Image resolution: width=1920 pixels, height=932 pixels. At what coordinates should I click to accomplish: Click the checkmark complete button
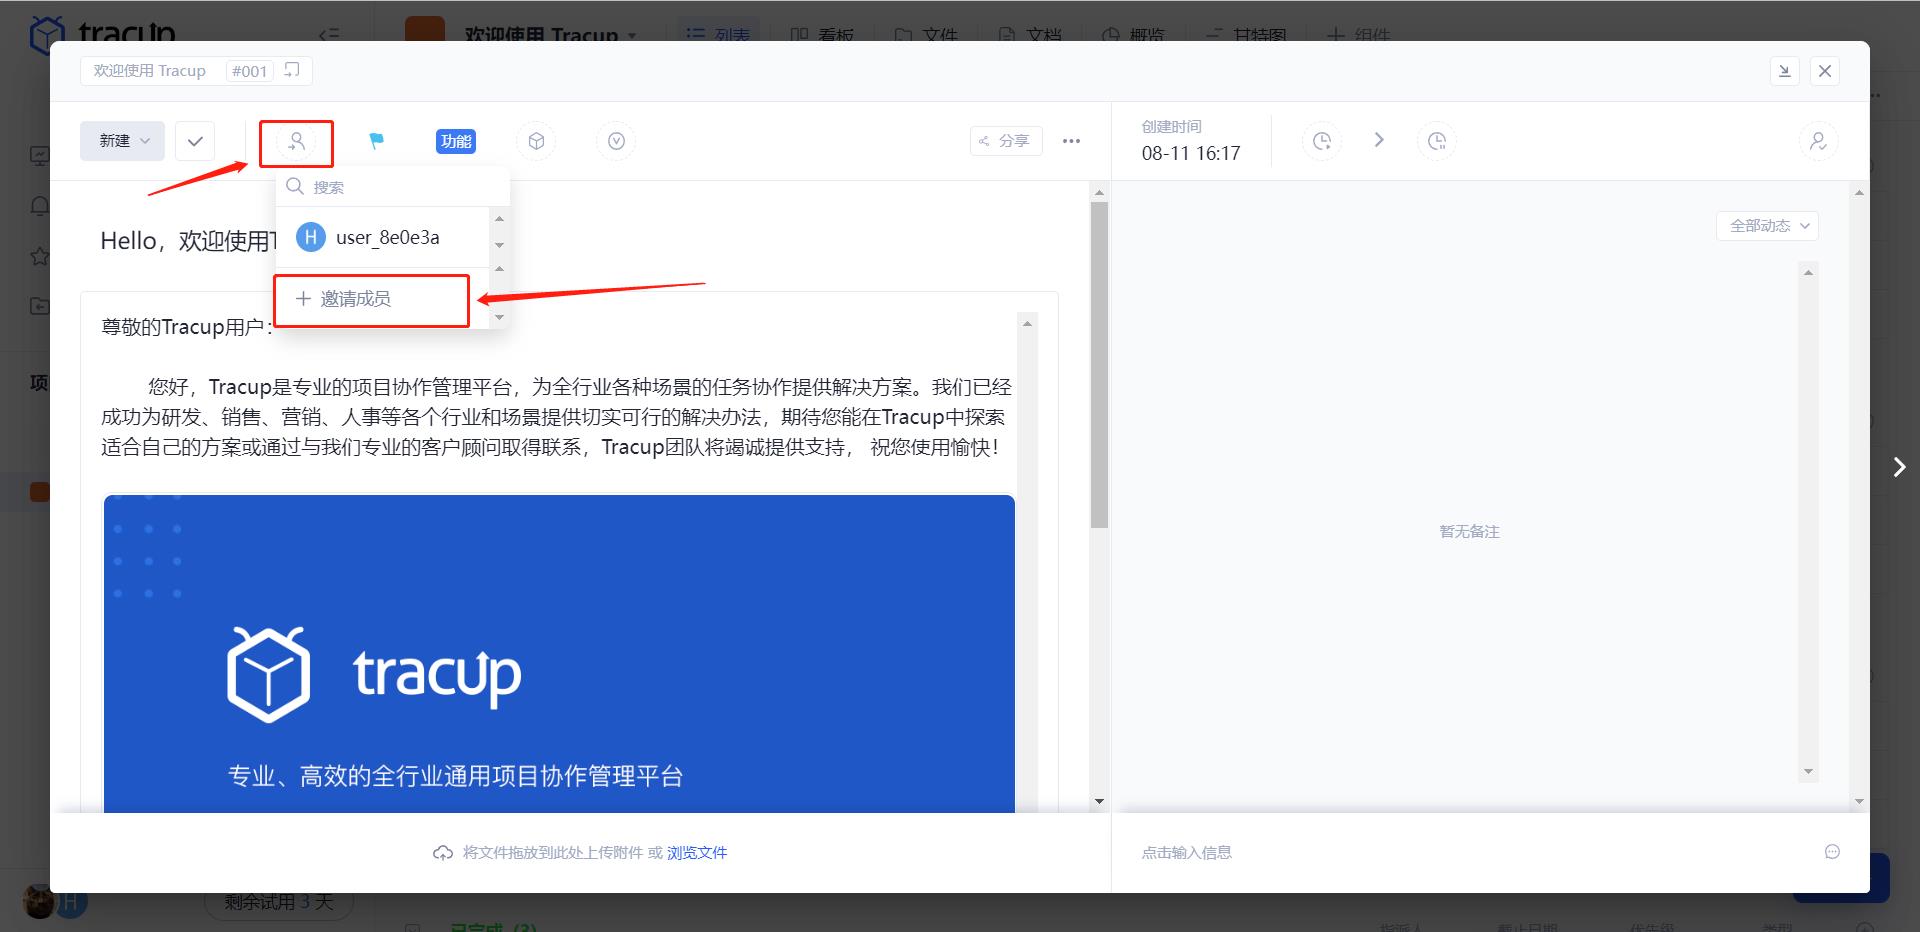pyautogui.click(x=195, y=141)
